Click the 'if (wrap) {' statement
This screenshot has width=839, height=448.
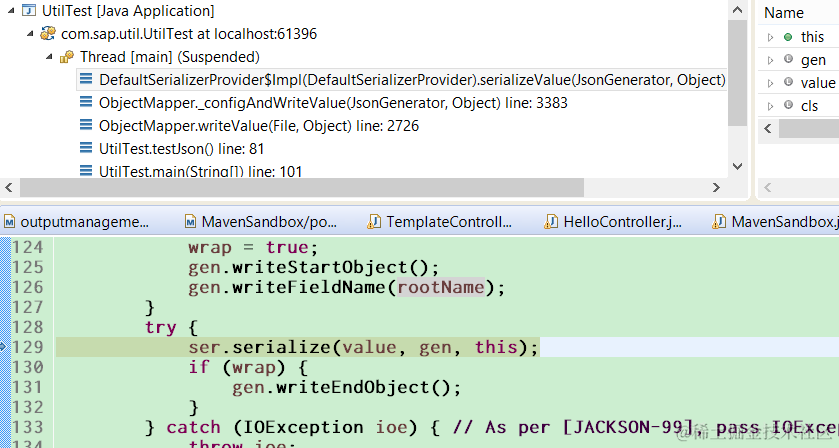click(248, 367)
